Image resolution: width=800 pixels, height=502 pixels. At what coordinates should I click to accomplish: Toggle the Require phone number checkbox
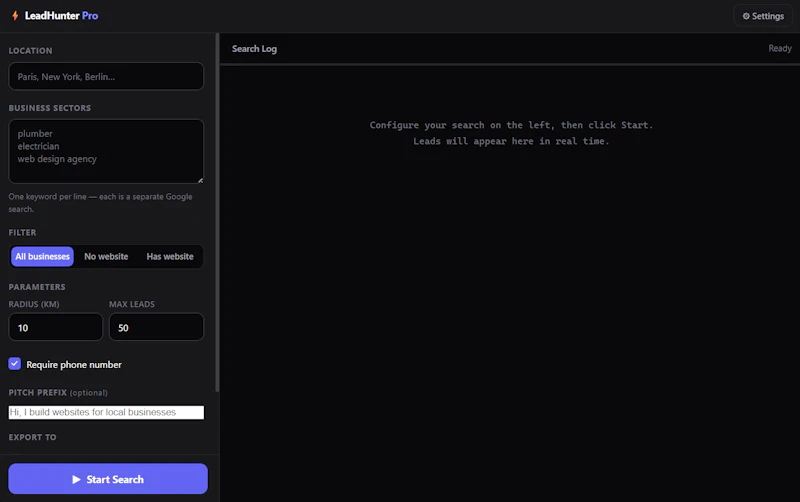[14, 364]
